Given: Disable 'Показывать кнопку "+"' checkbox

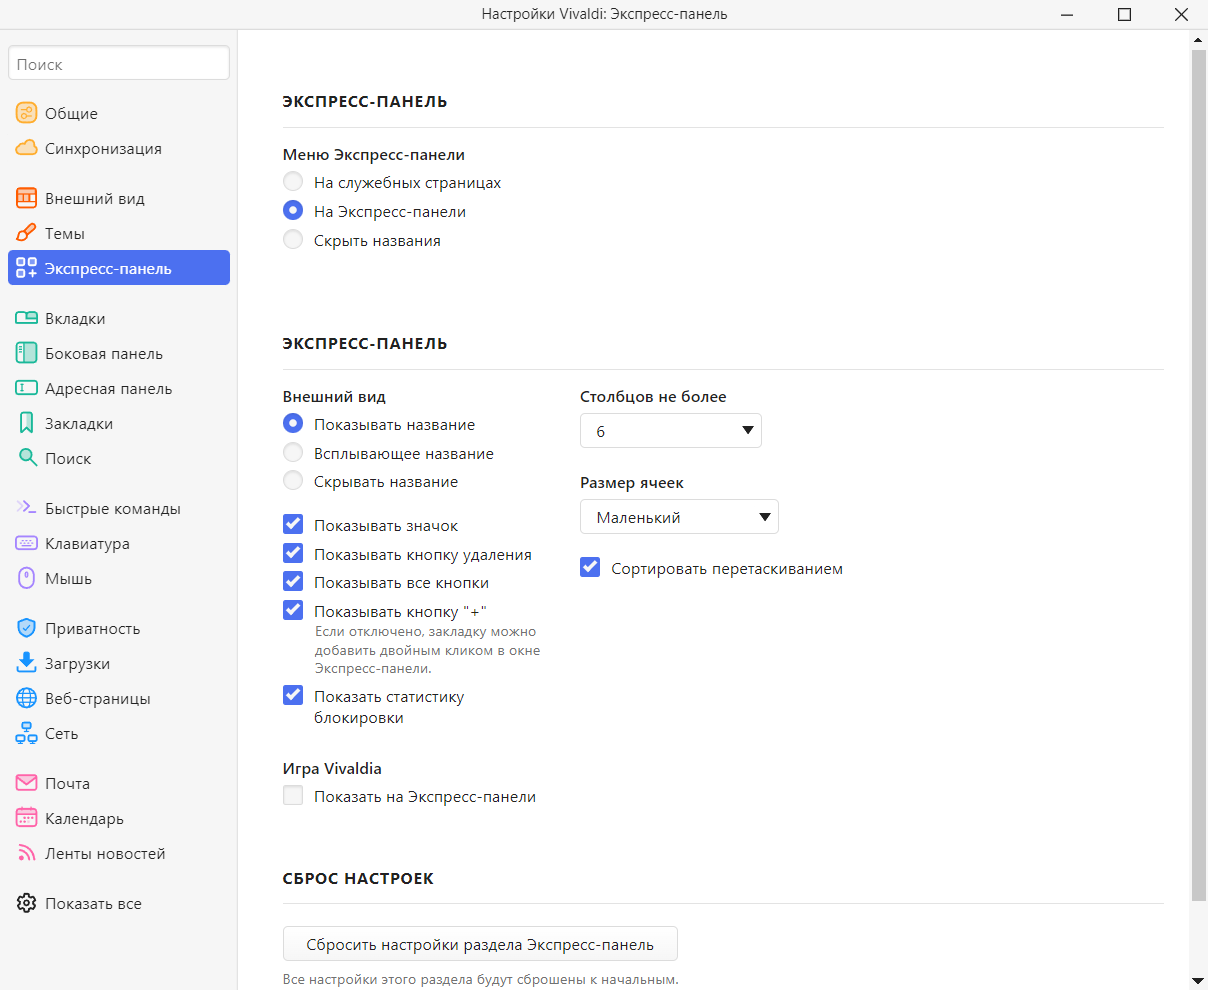Looking at the screenshot, I should coord(293,610).
